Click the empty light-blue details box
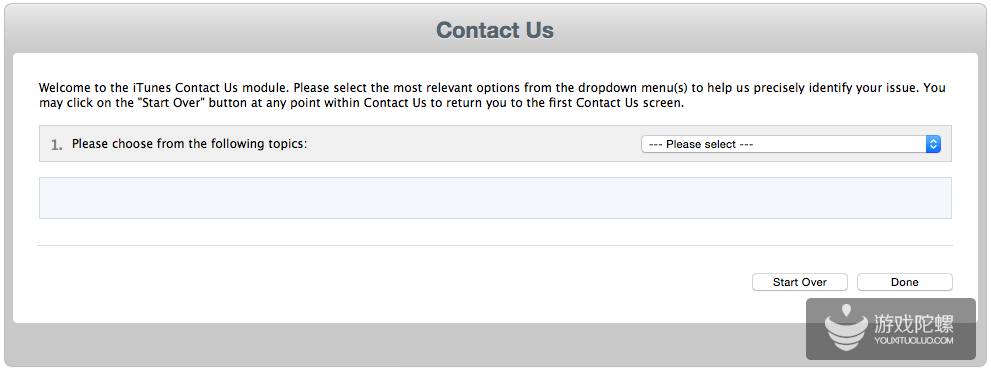The image size is (991, 370). coord(496,198)
